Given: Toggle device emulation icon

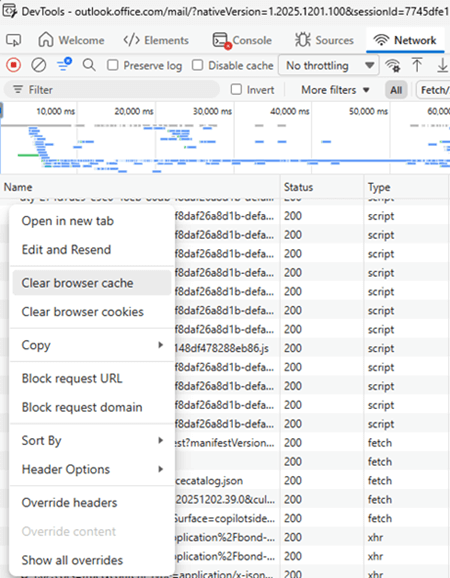Looking at the screenshot, I should pyautogui.click(x=14, y=40).
